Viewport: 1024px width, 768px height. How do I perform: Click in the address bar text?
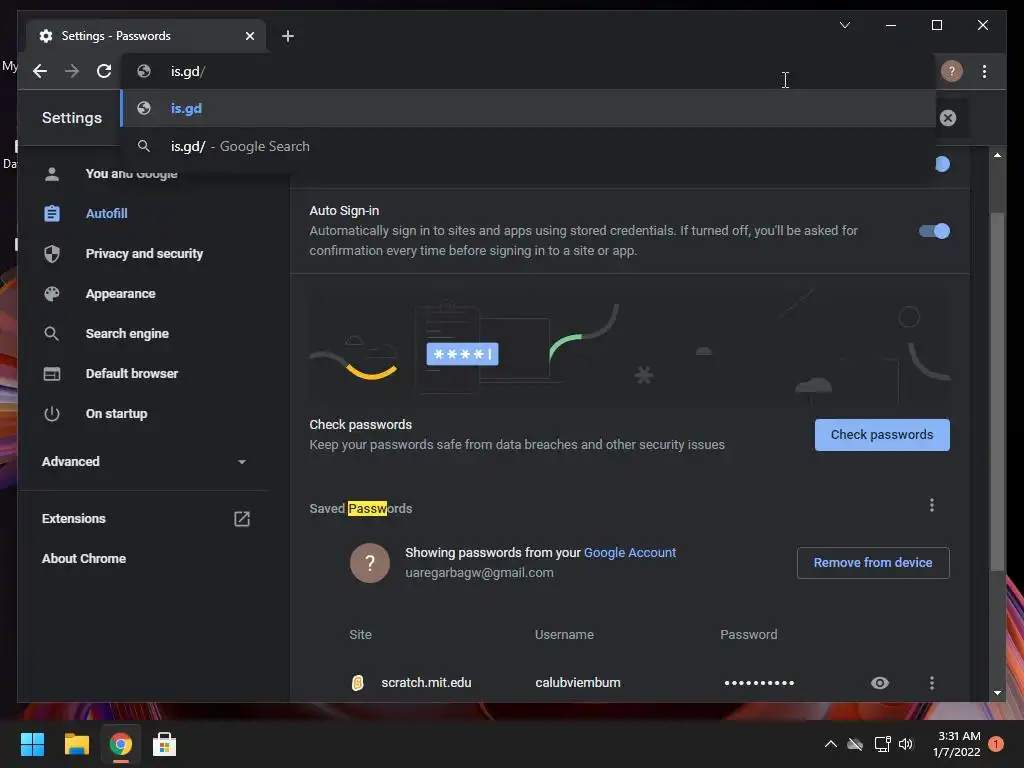click(188, 71)
